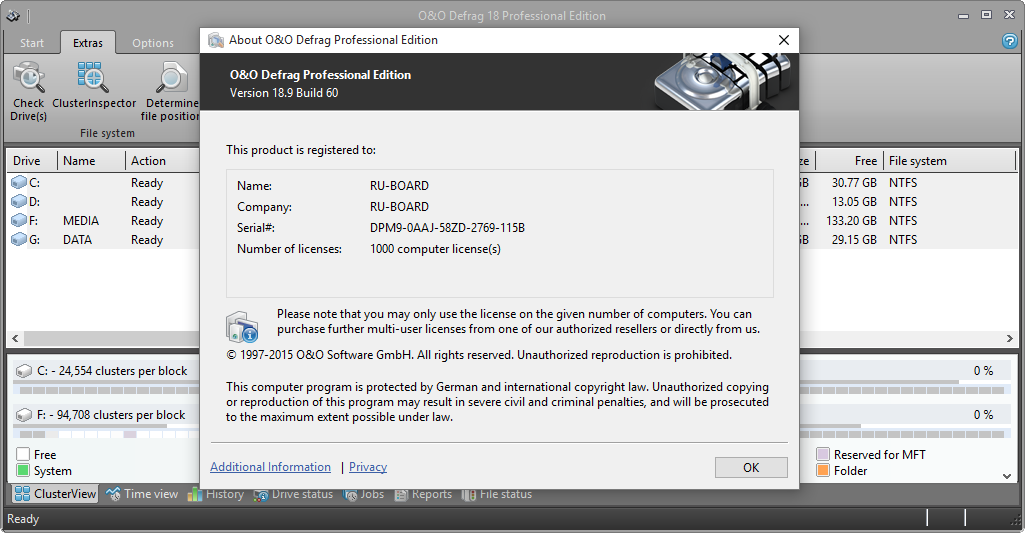This screenshot has height=533, width=1025.
Task: Open the Jobs bottom tab
Action: point(363,494)
